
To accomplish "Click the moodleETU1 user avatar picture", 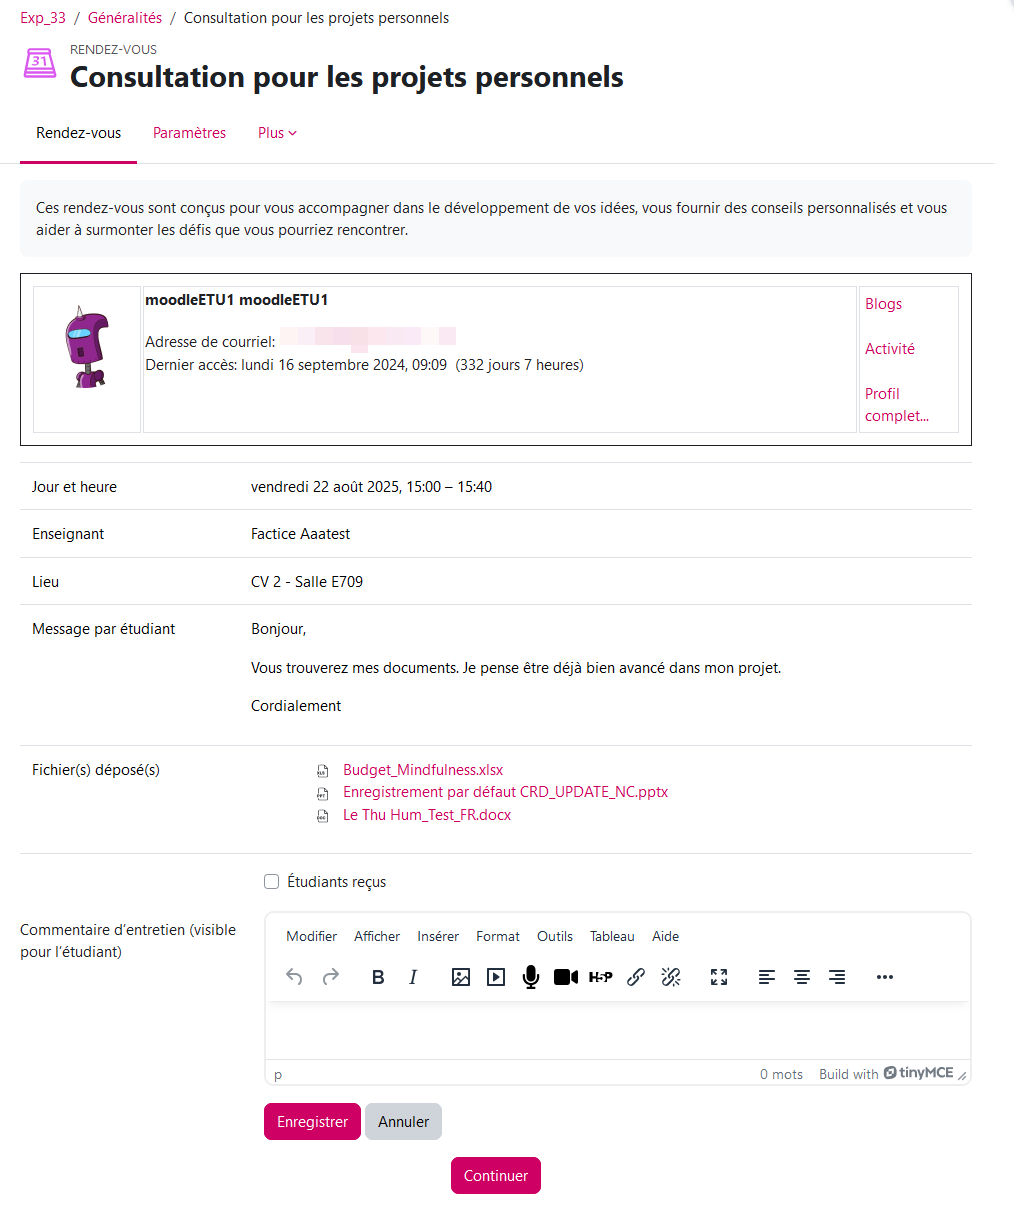I will 87,348.
